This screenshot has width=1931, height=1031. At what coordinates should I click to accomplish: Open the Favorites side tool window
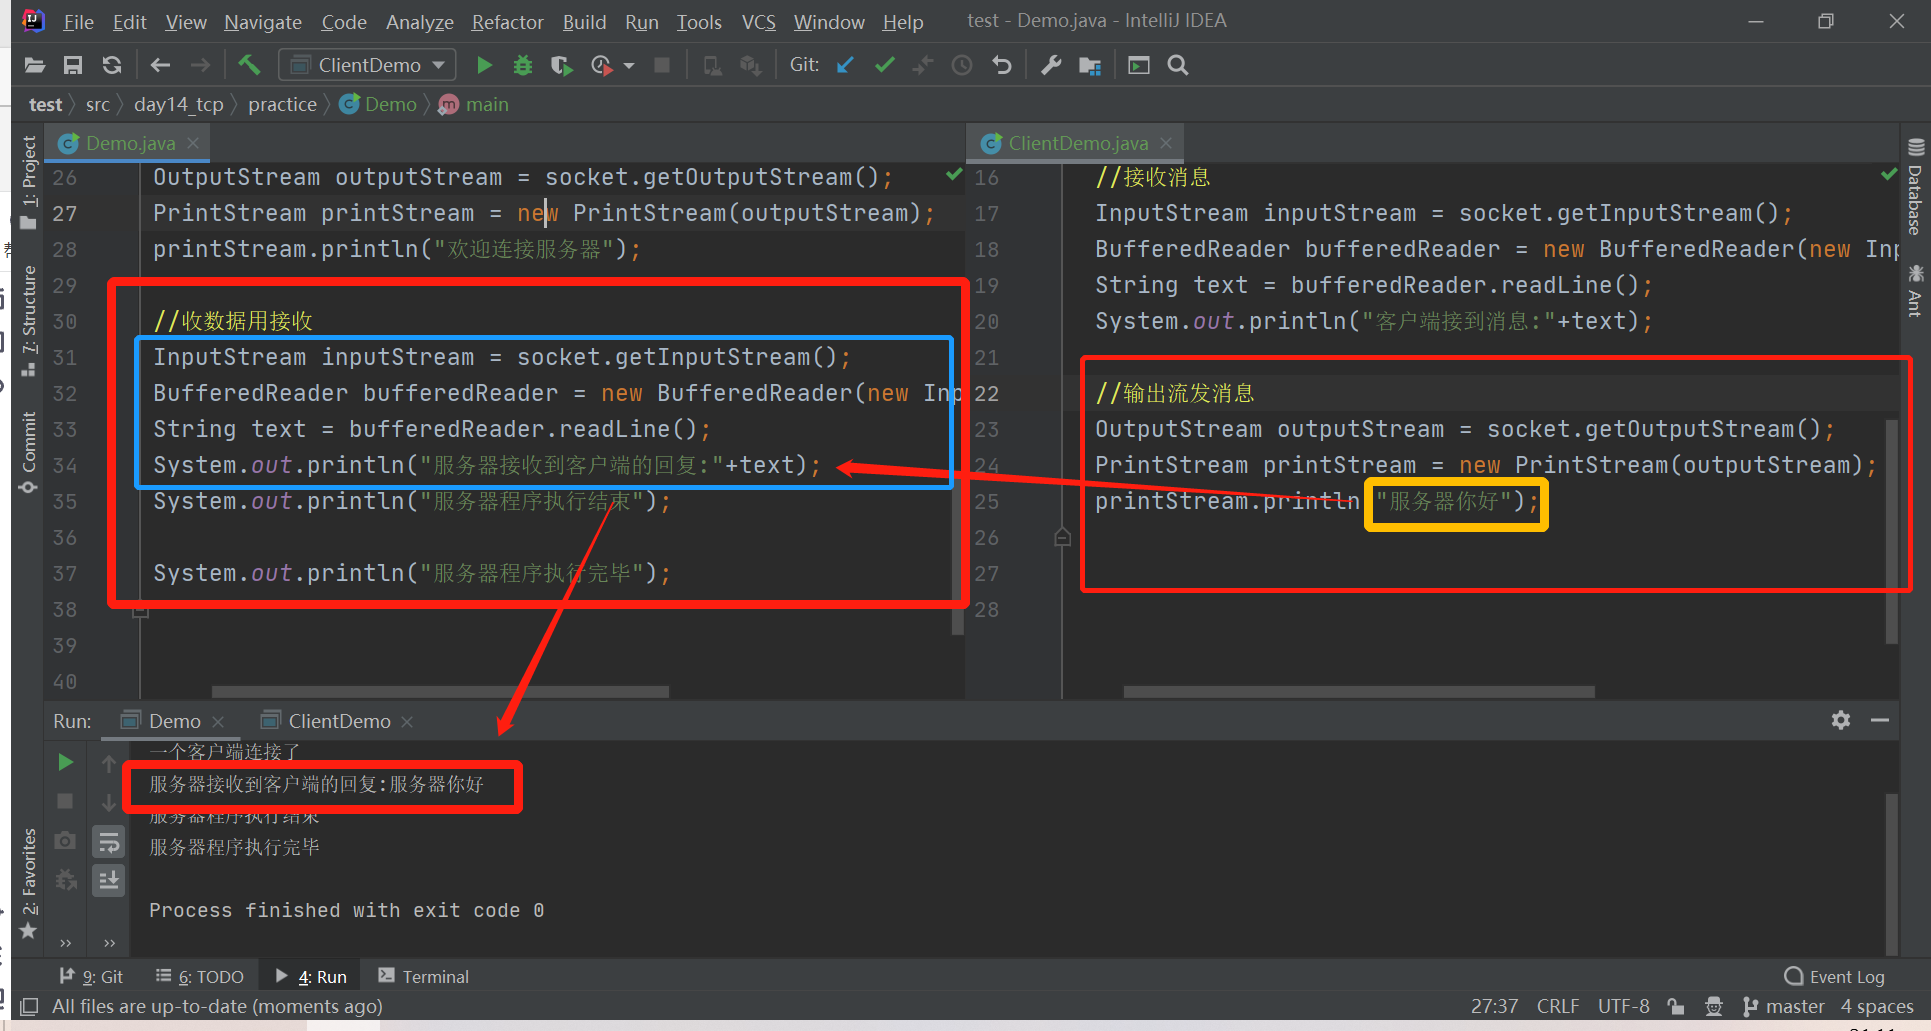(28, 882)
